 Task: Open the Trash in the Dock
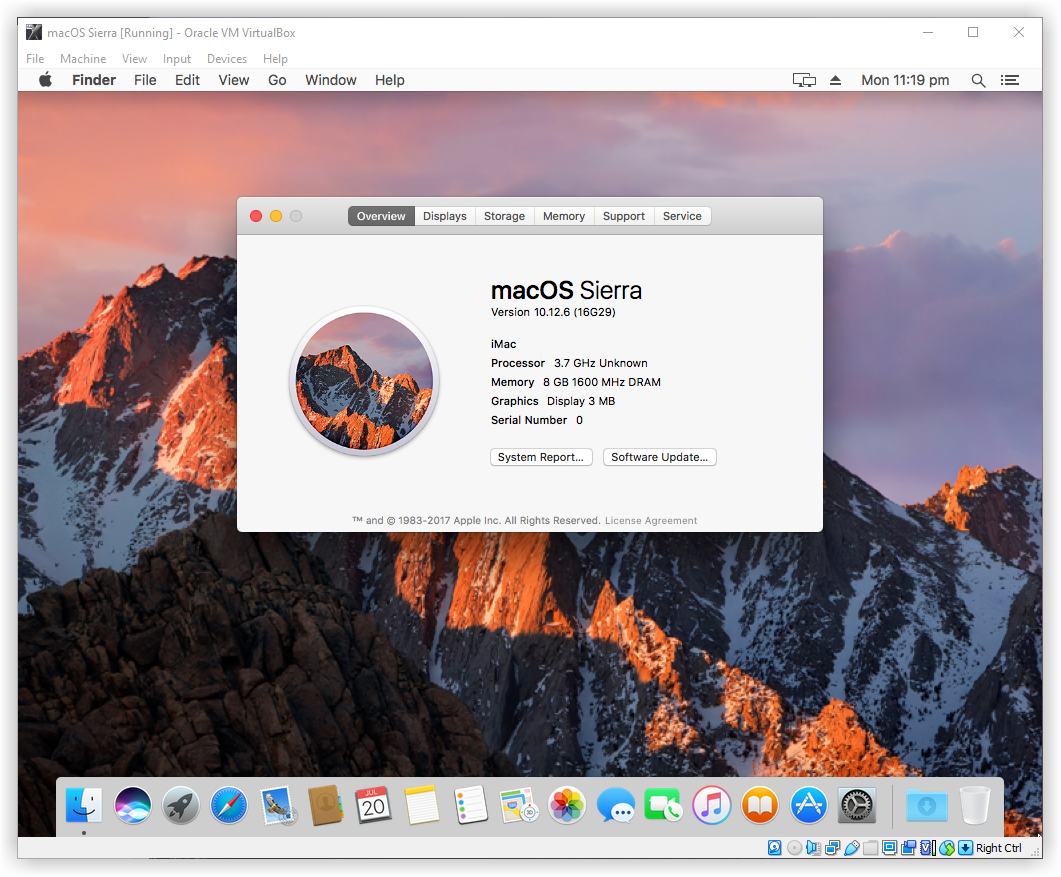click(x=975, y=805)
